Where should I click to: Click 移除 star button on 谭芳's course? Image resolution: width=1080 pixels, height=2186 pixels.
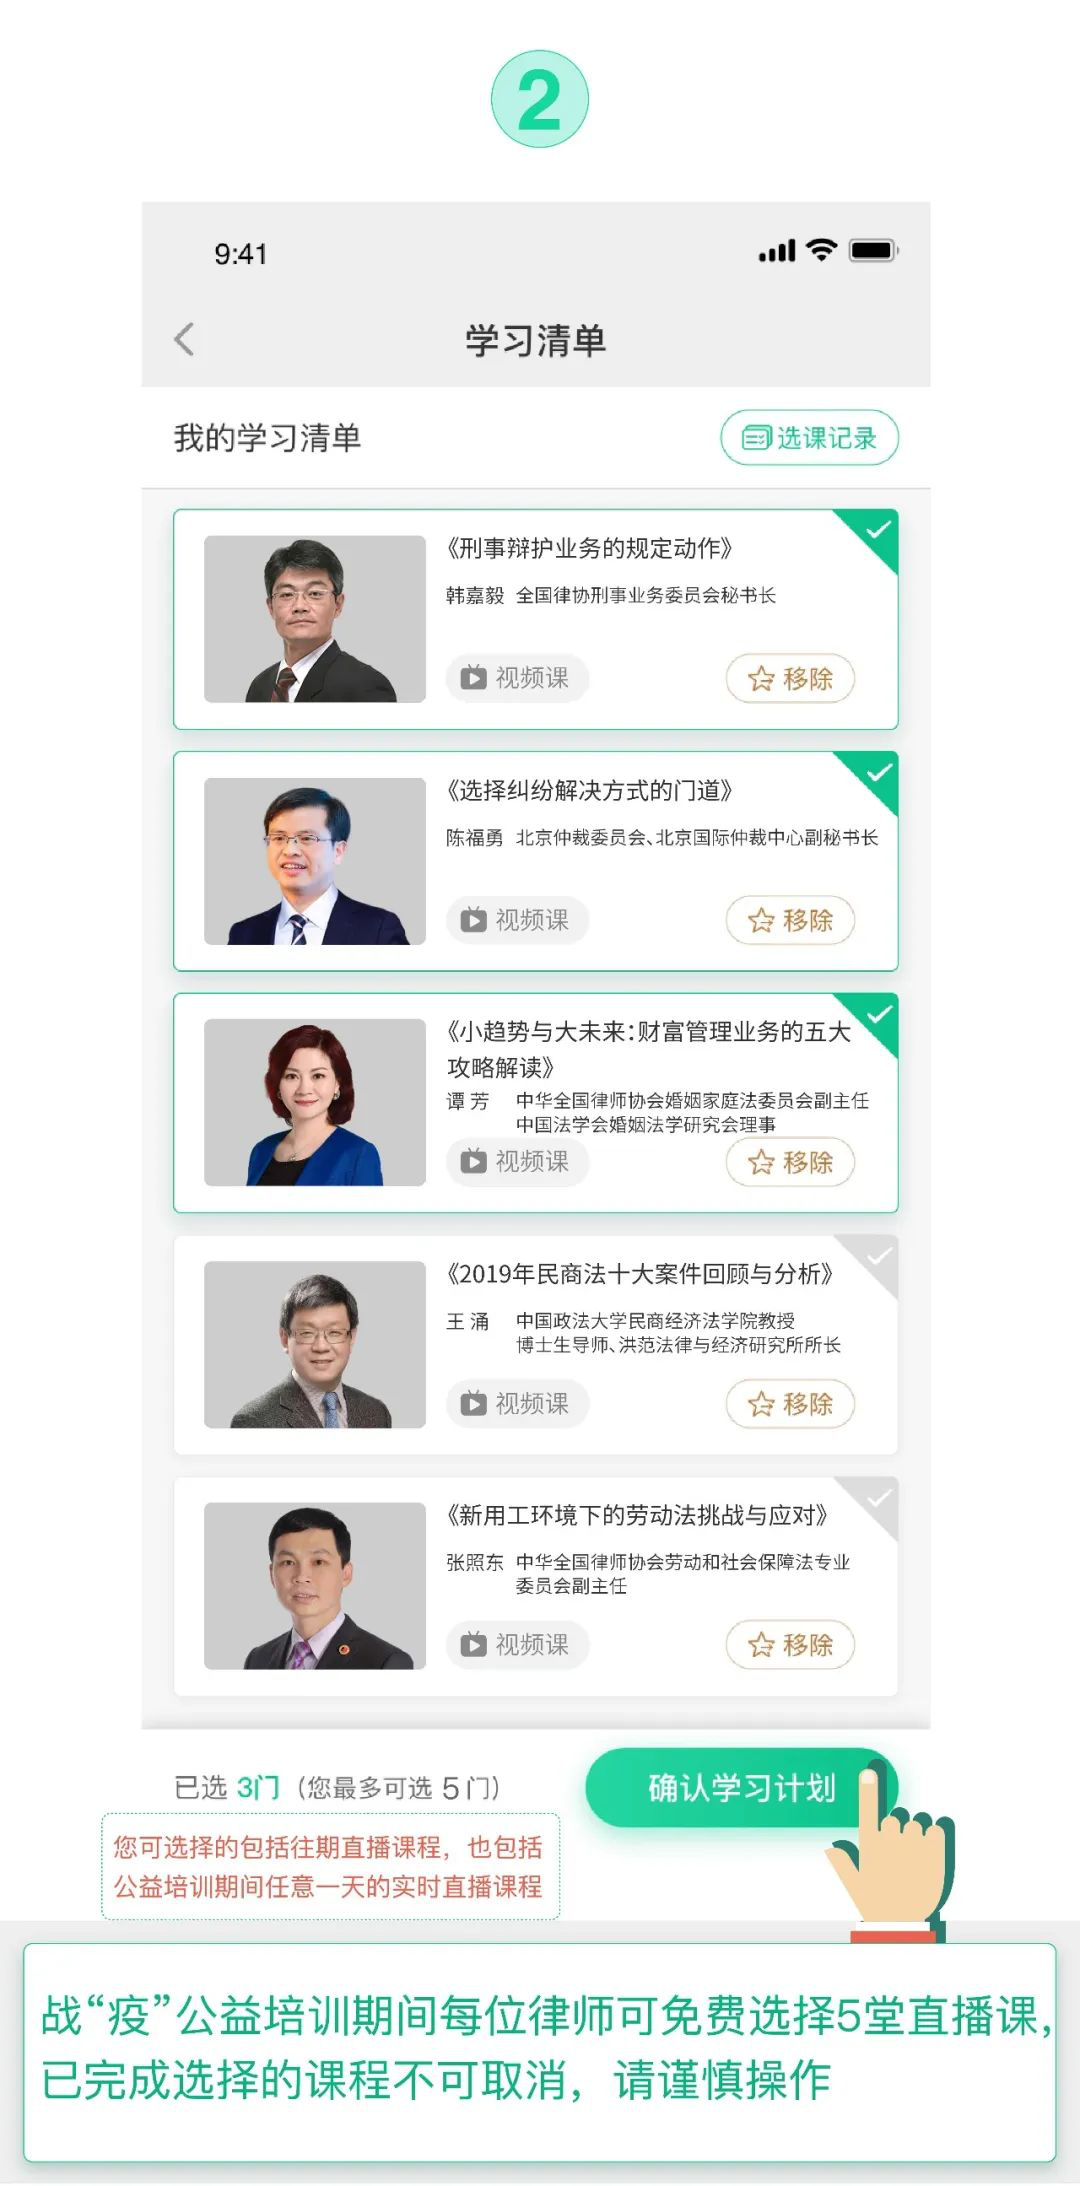coord(790,1162)
